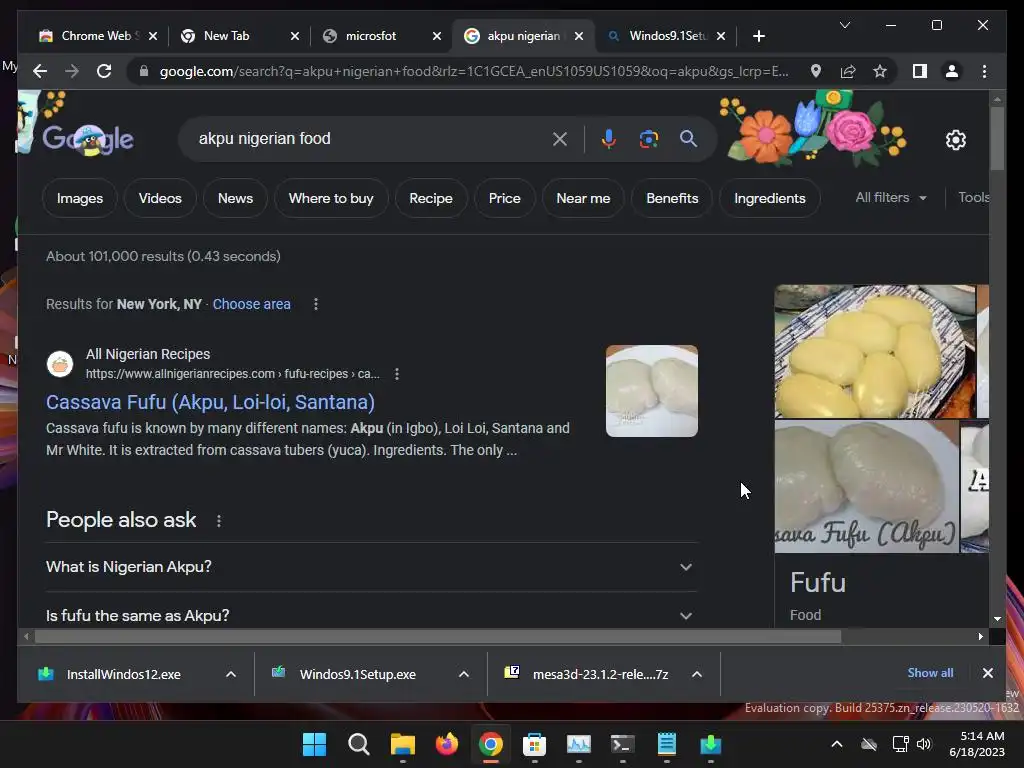Open Cassava Fufu result thumbnail

[652, 391]
